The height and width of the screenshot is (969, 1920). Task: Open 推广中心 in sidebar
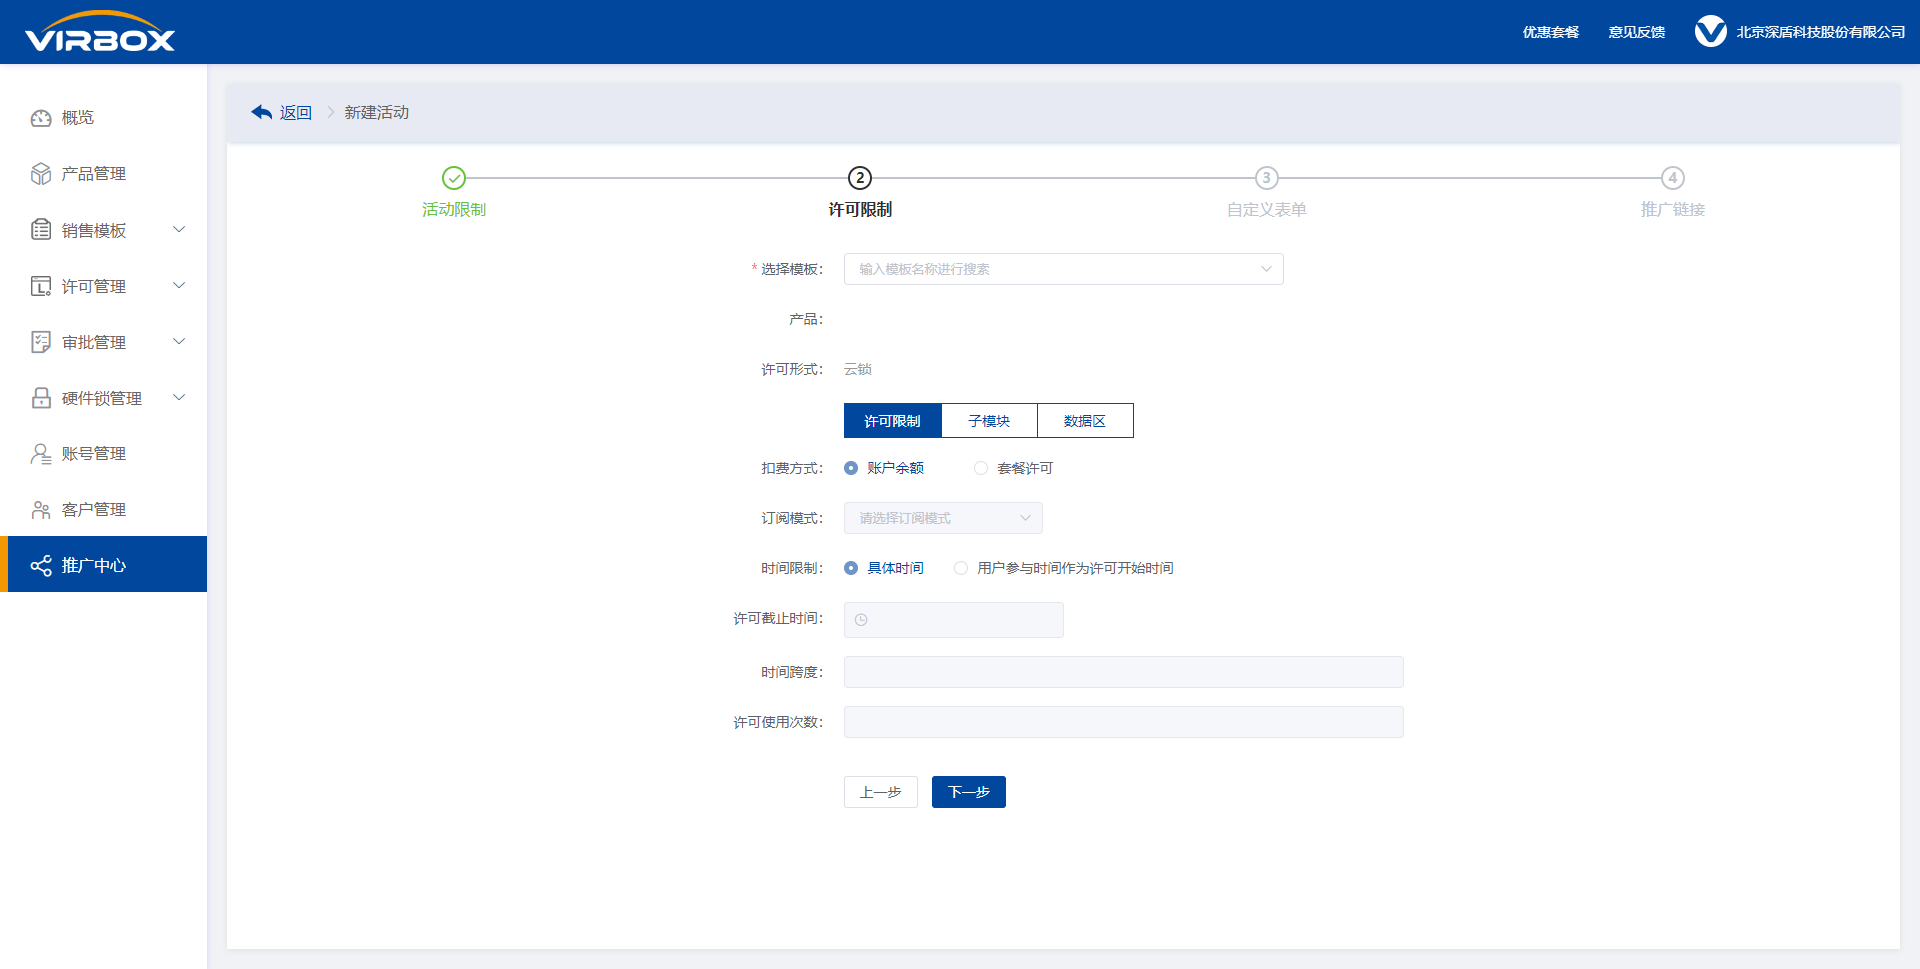pos(104,564)
